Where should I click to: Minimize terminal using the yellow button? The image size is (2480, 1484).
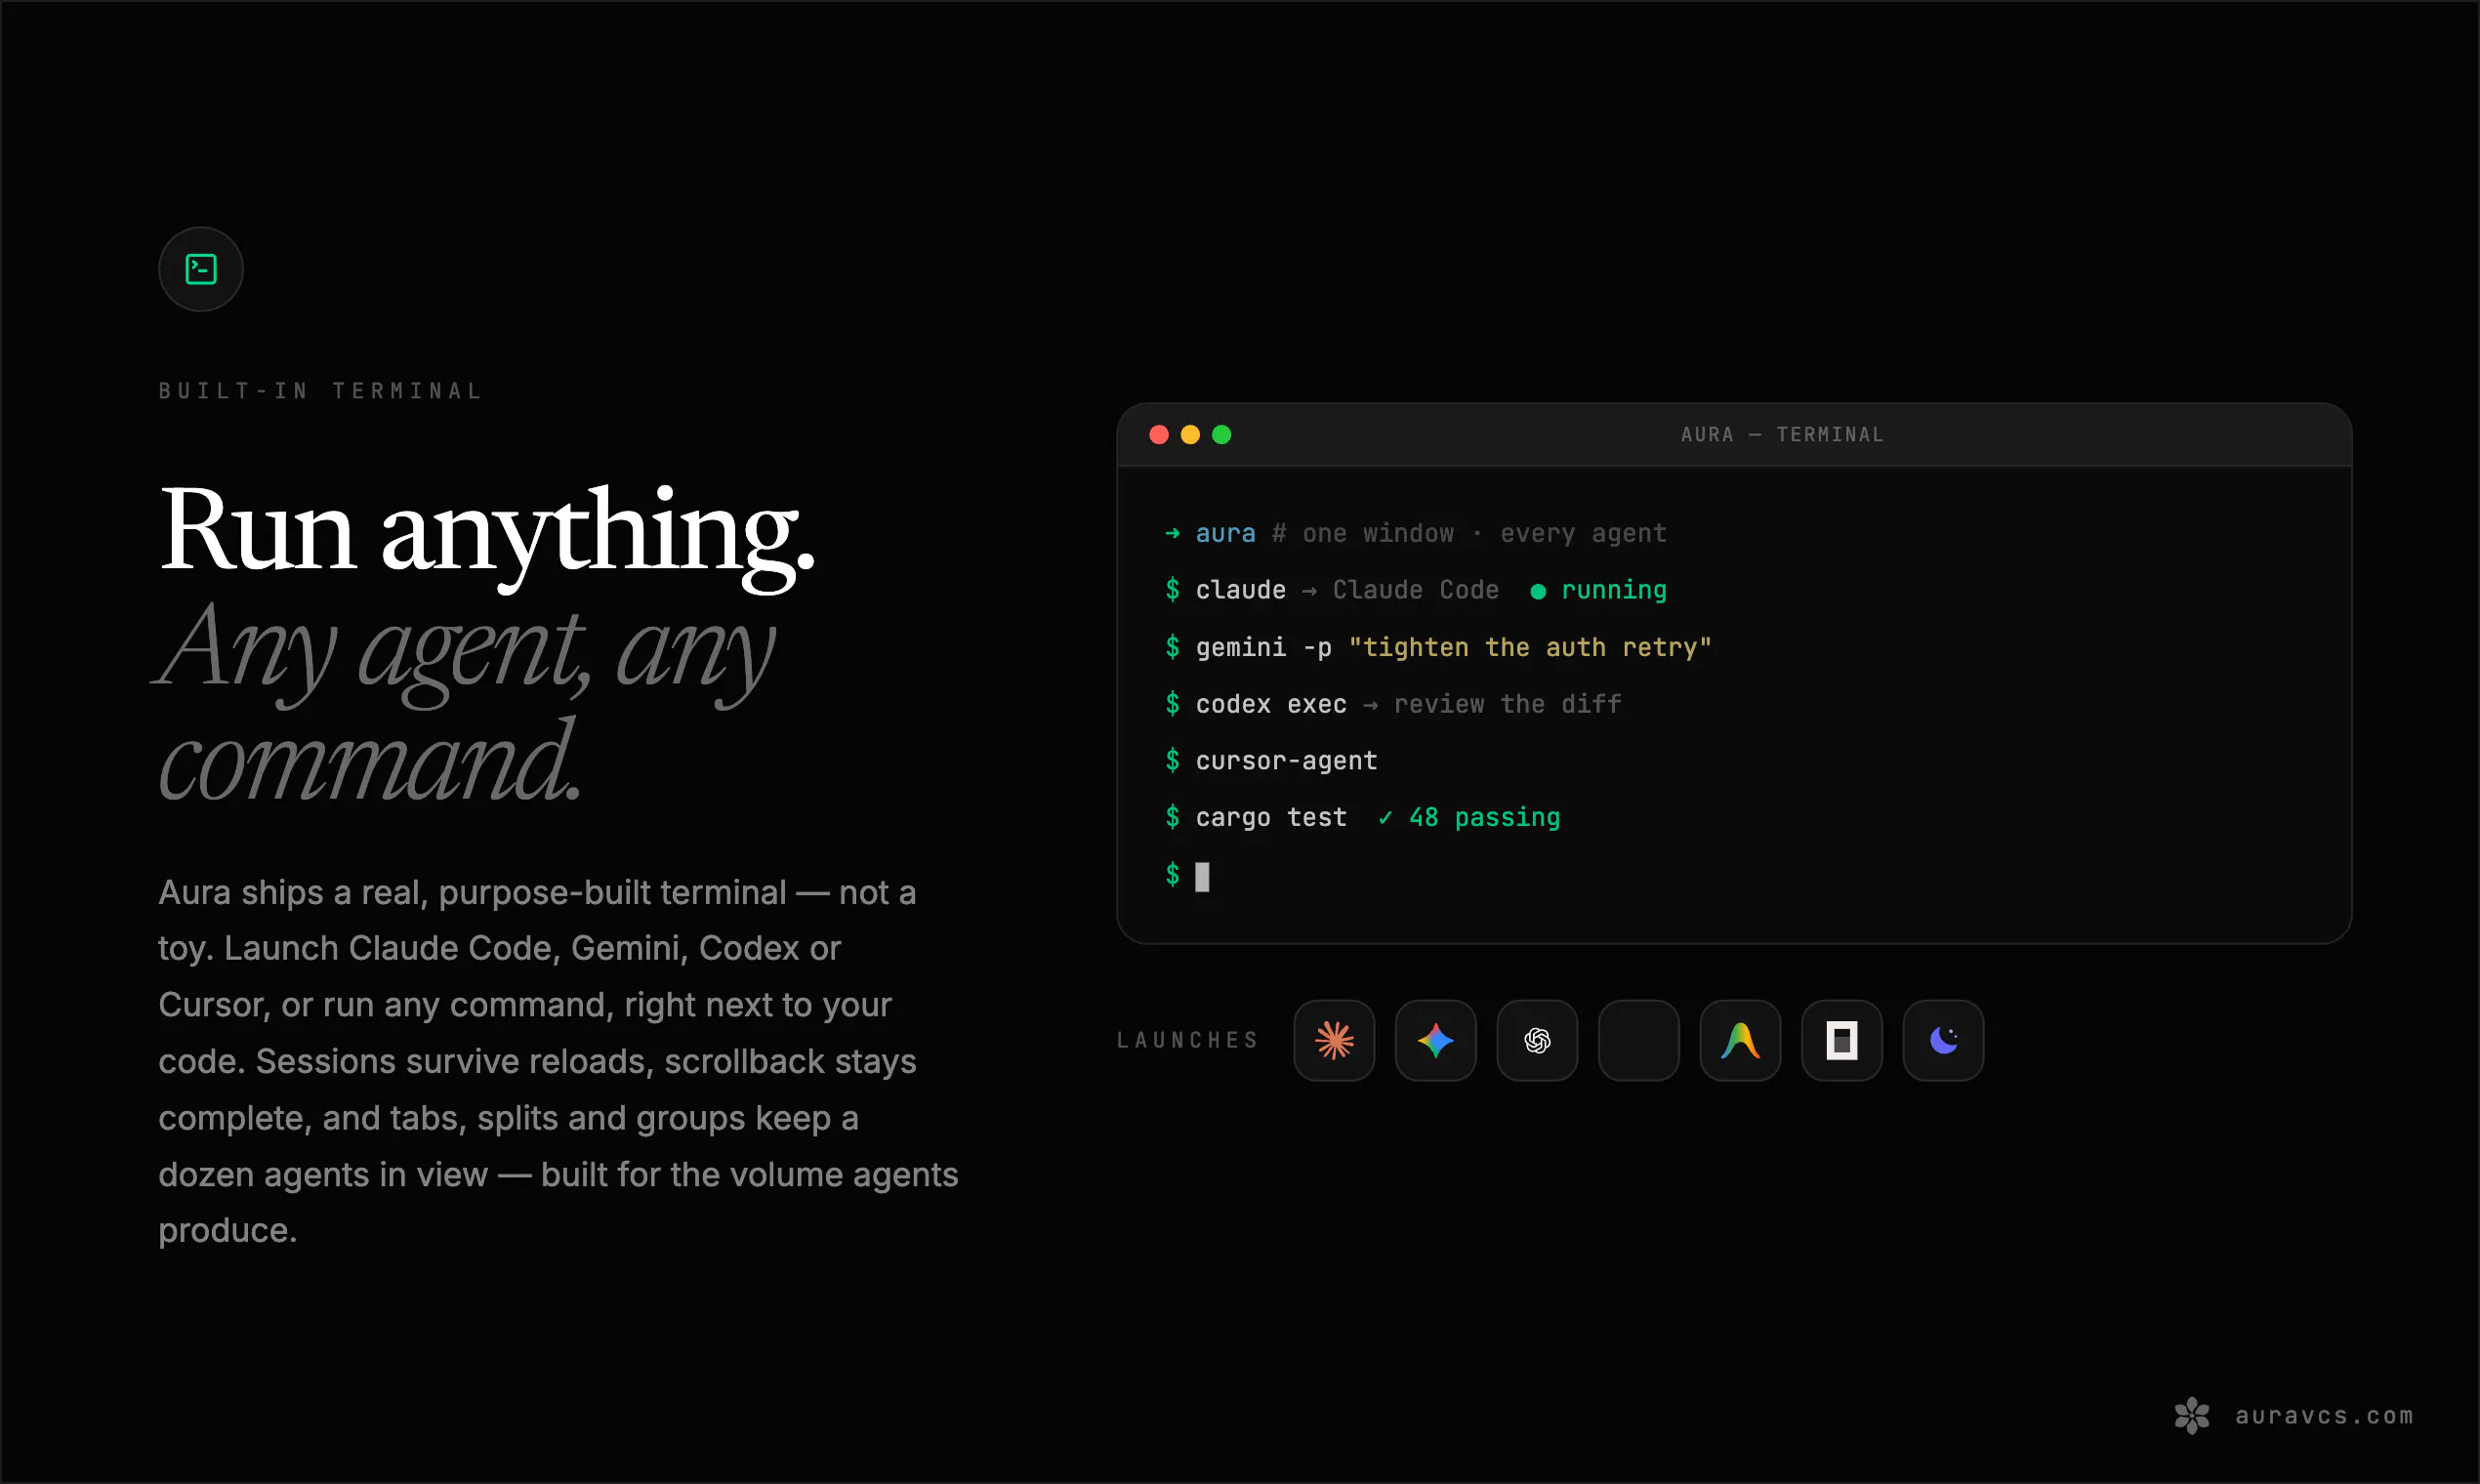(x=1190, y=434)
